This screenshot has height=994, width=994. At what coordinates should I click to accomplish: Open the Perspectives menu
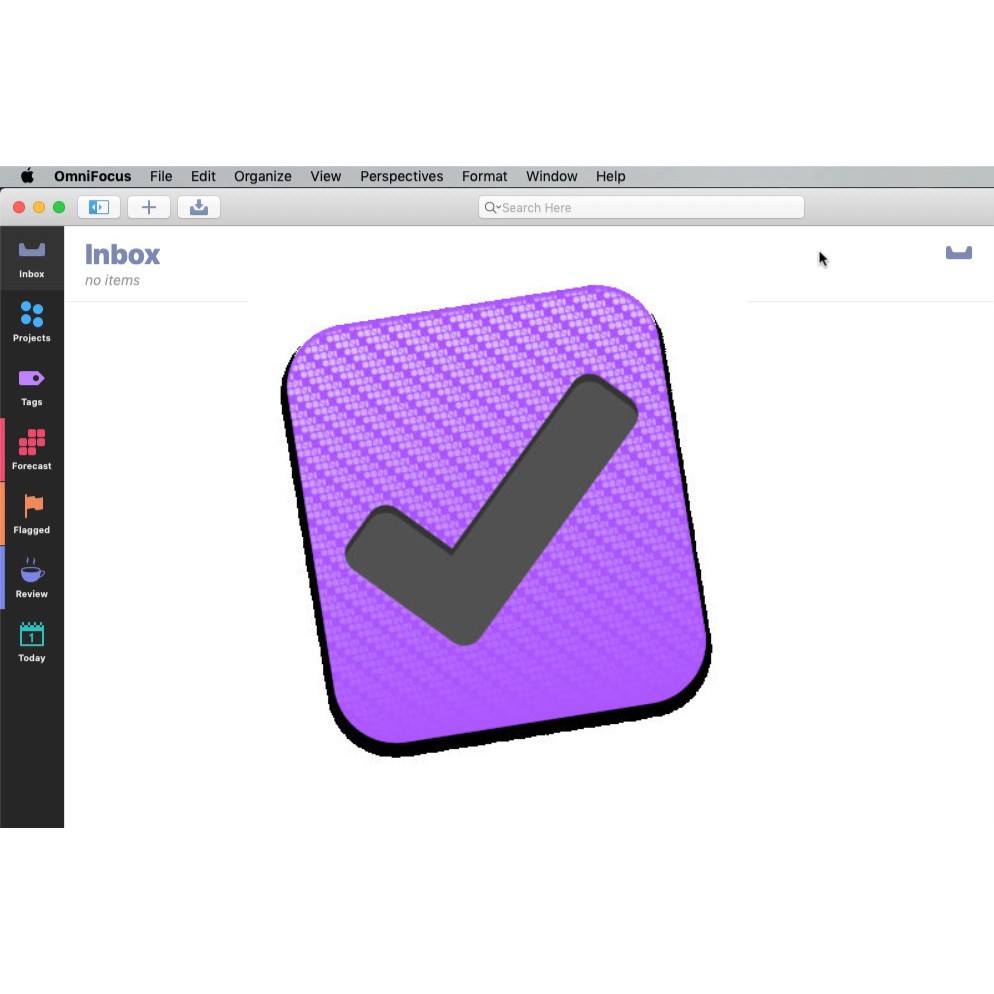(x=401, y=176)
